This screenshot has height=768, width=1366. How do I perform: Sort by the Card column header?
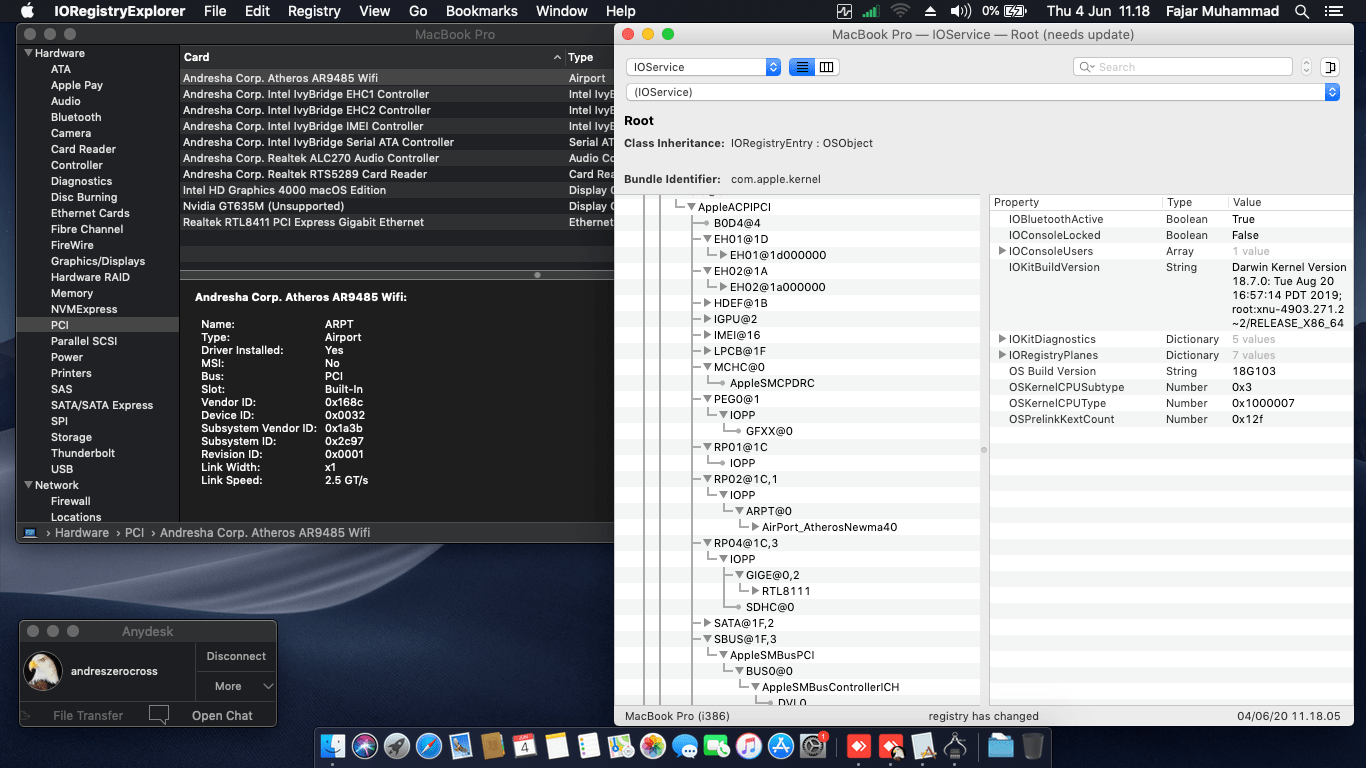pos(372,57)
